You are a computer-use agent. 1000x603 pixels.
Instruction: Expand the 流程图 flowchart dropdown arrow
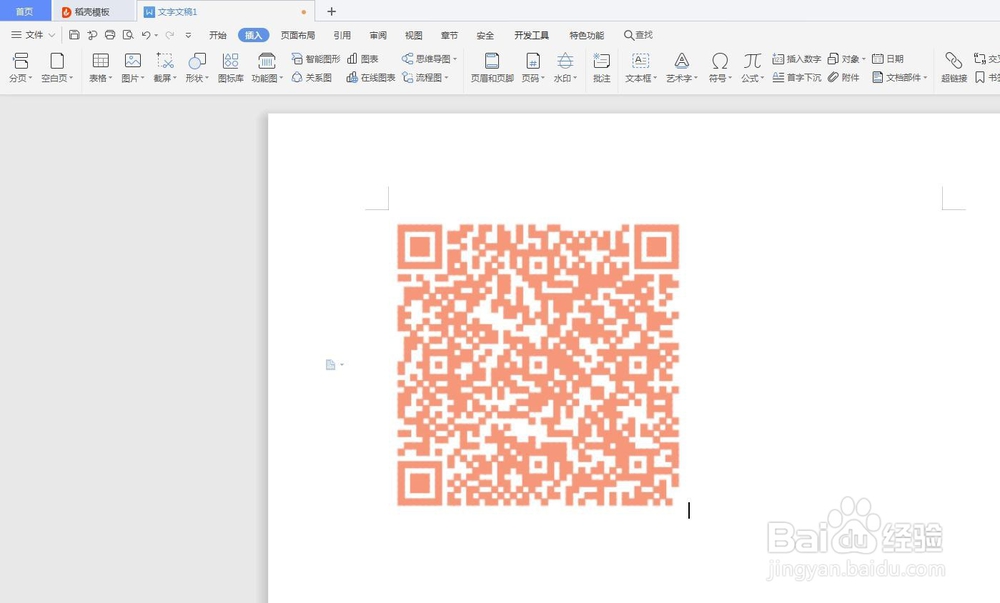point(446,78)
